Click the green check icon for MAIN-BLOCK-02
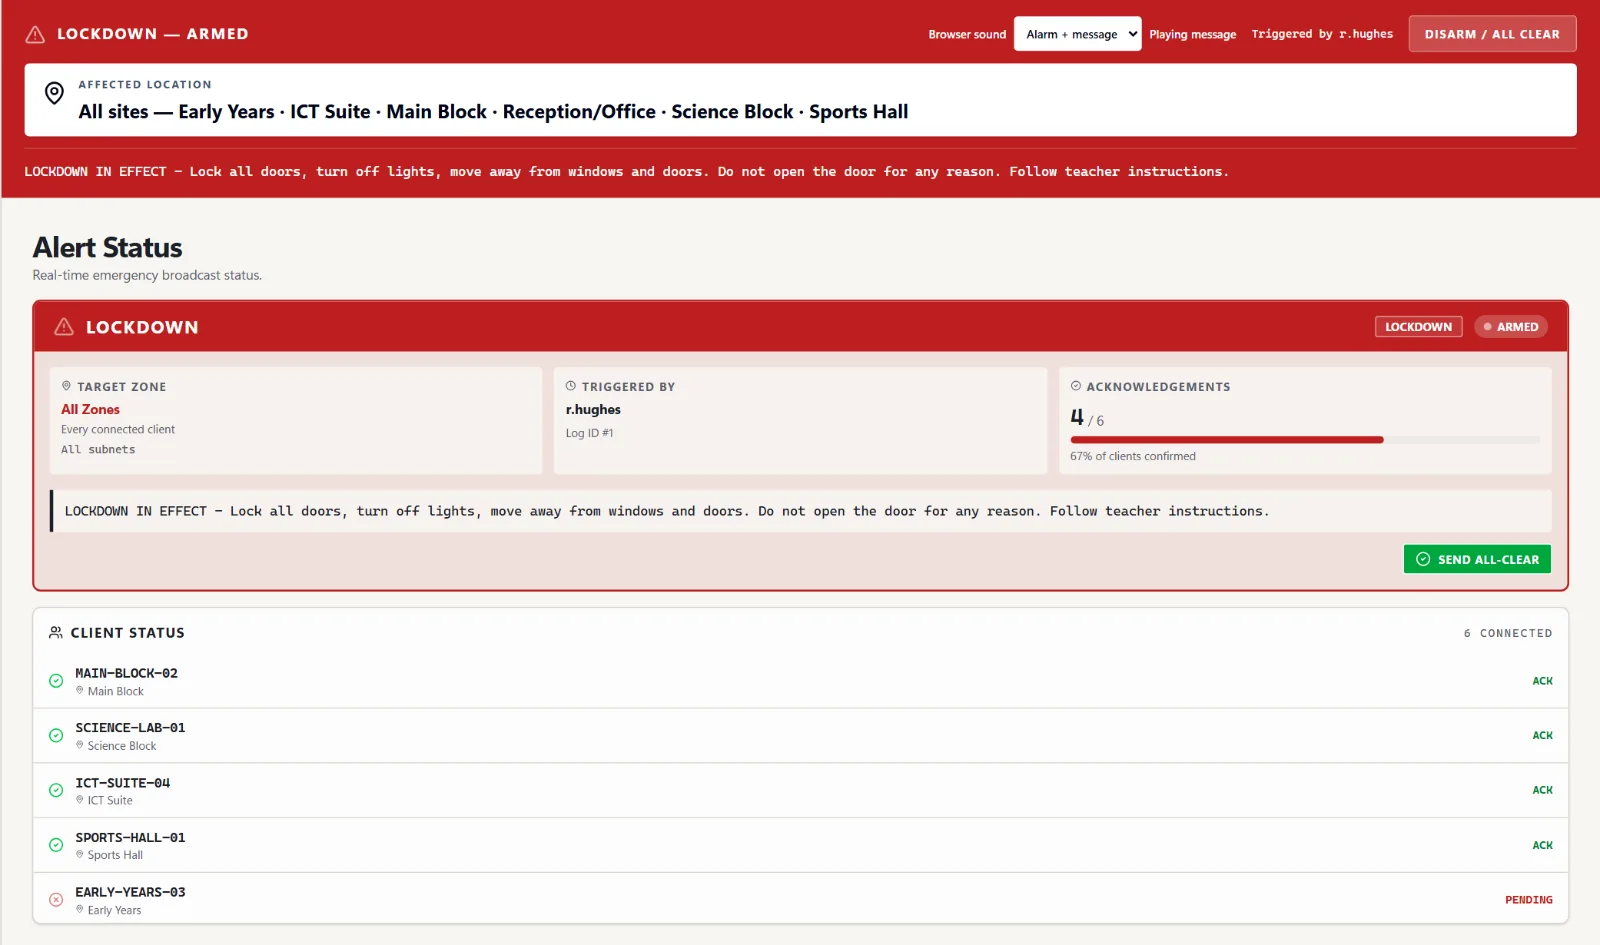 point(56,681)
